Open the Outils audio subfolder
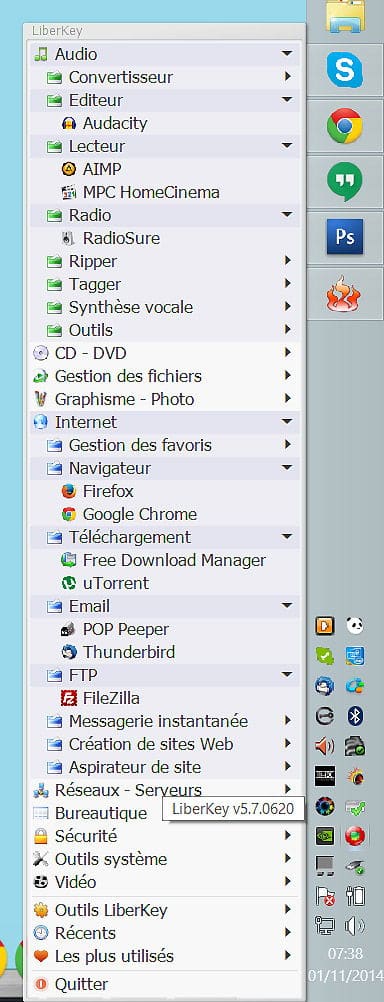 [164, 330]
